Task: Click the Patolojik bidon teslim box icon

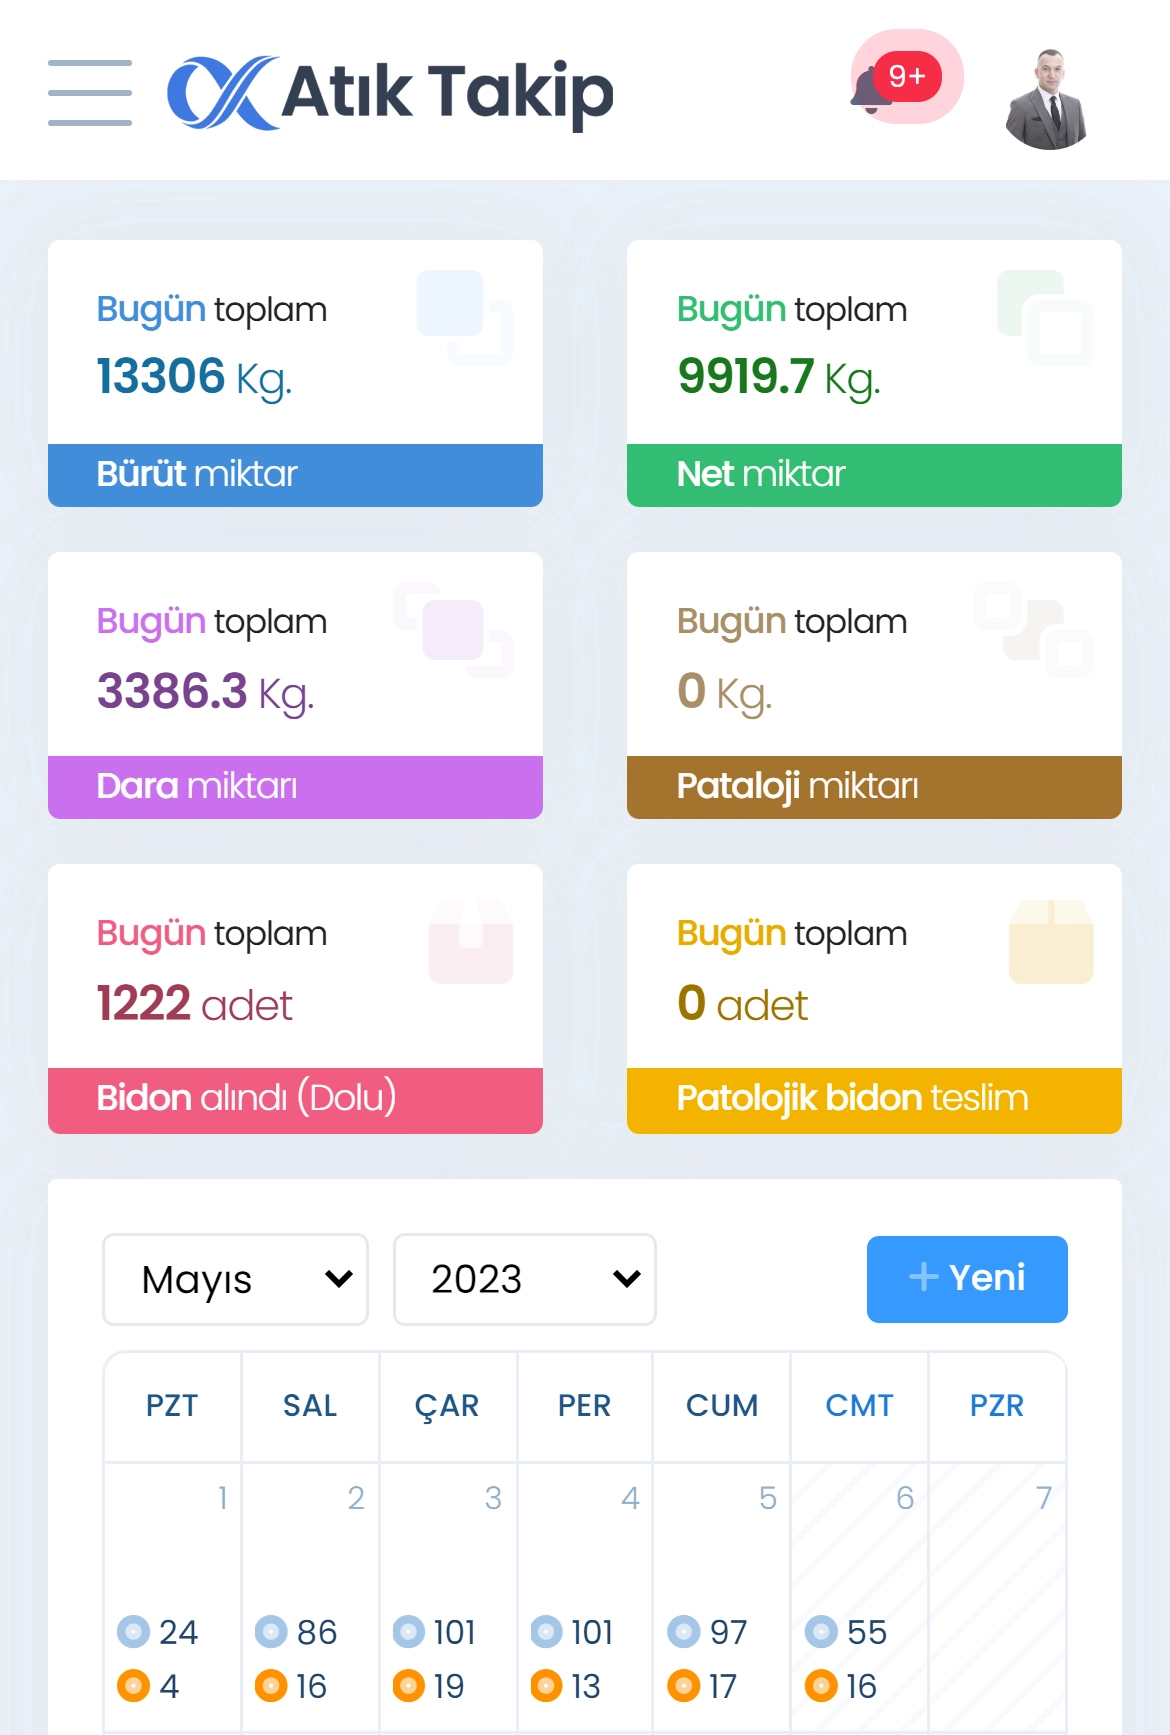Action: pos(1051,942)
